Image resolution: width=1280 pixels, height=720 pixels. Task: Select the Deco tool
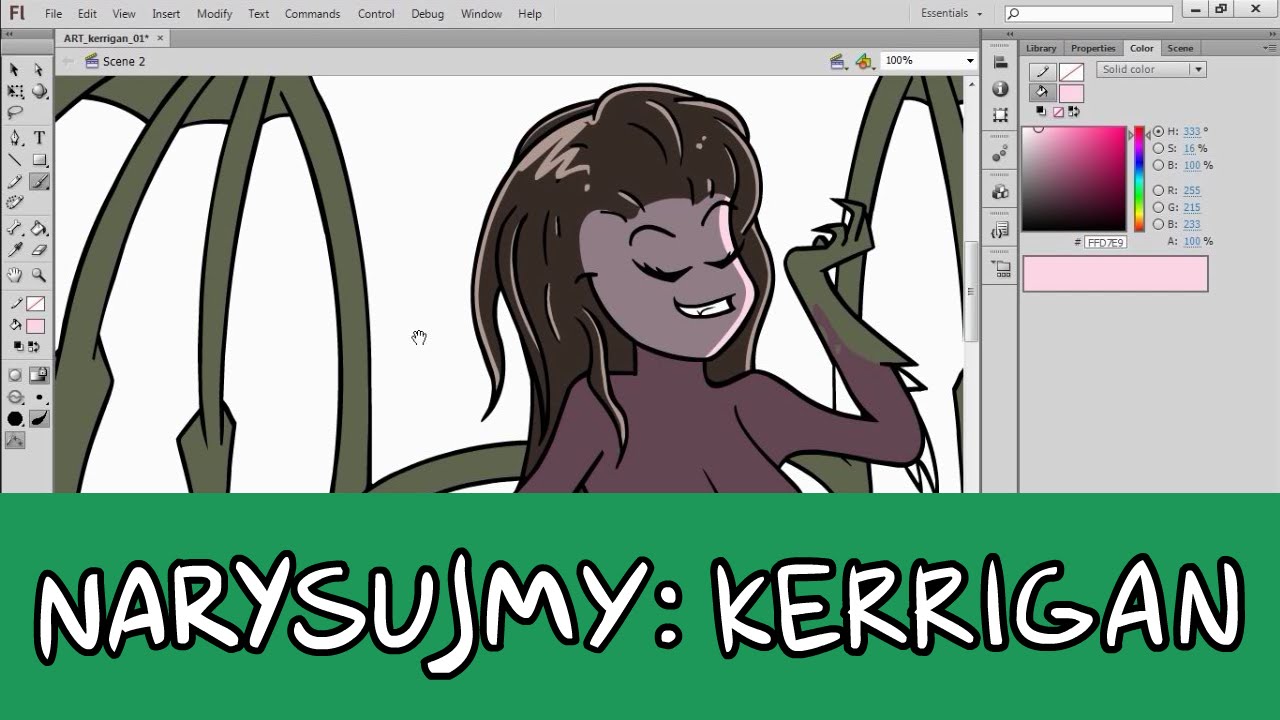point(14,204)
